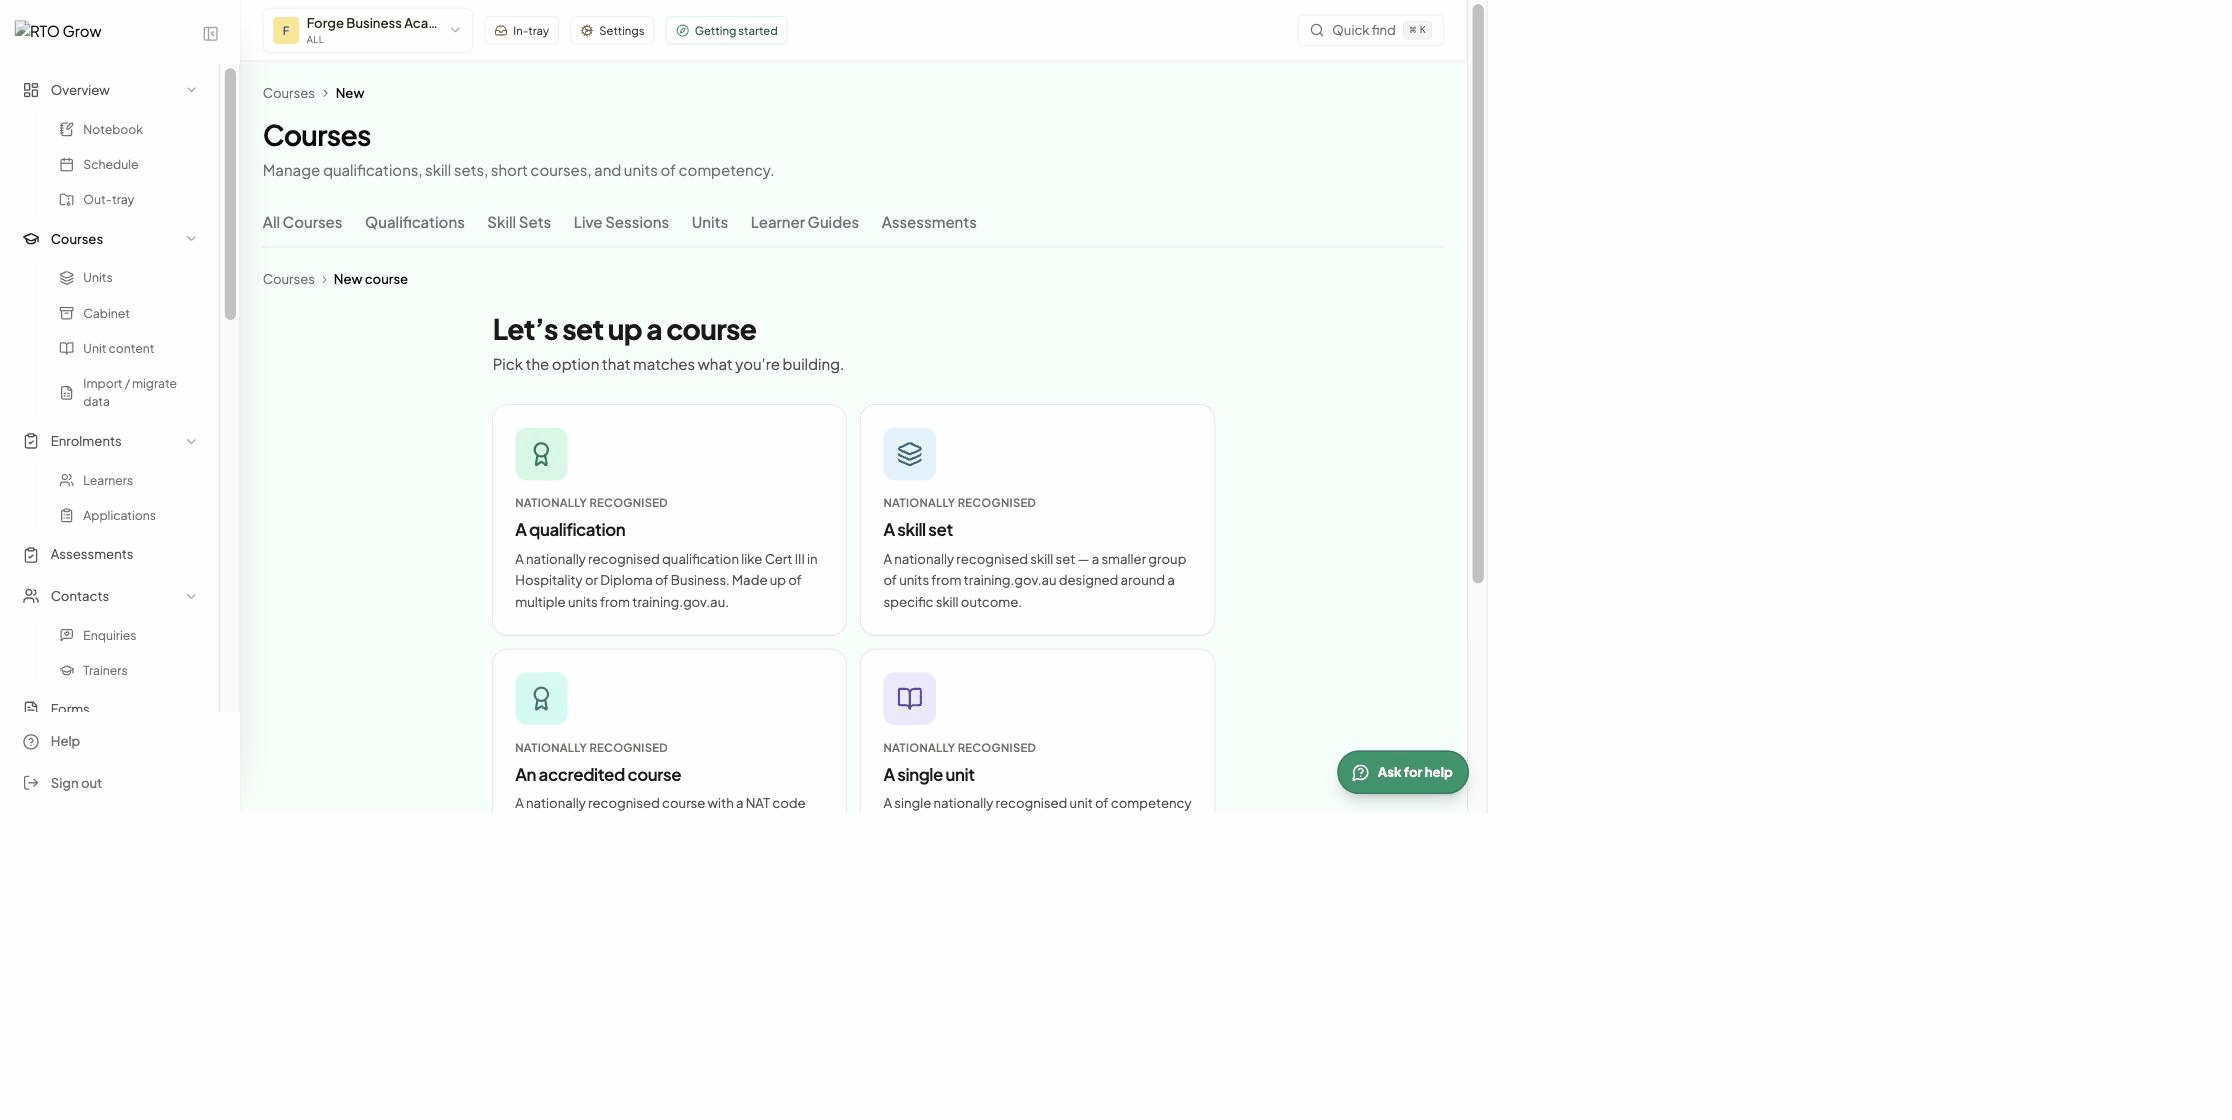Switch to the Qualifications tab
This screenshot has width=2232, height=1120.
click(x=414, y=223)
